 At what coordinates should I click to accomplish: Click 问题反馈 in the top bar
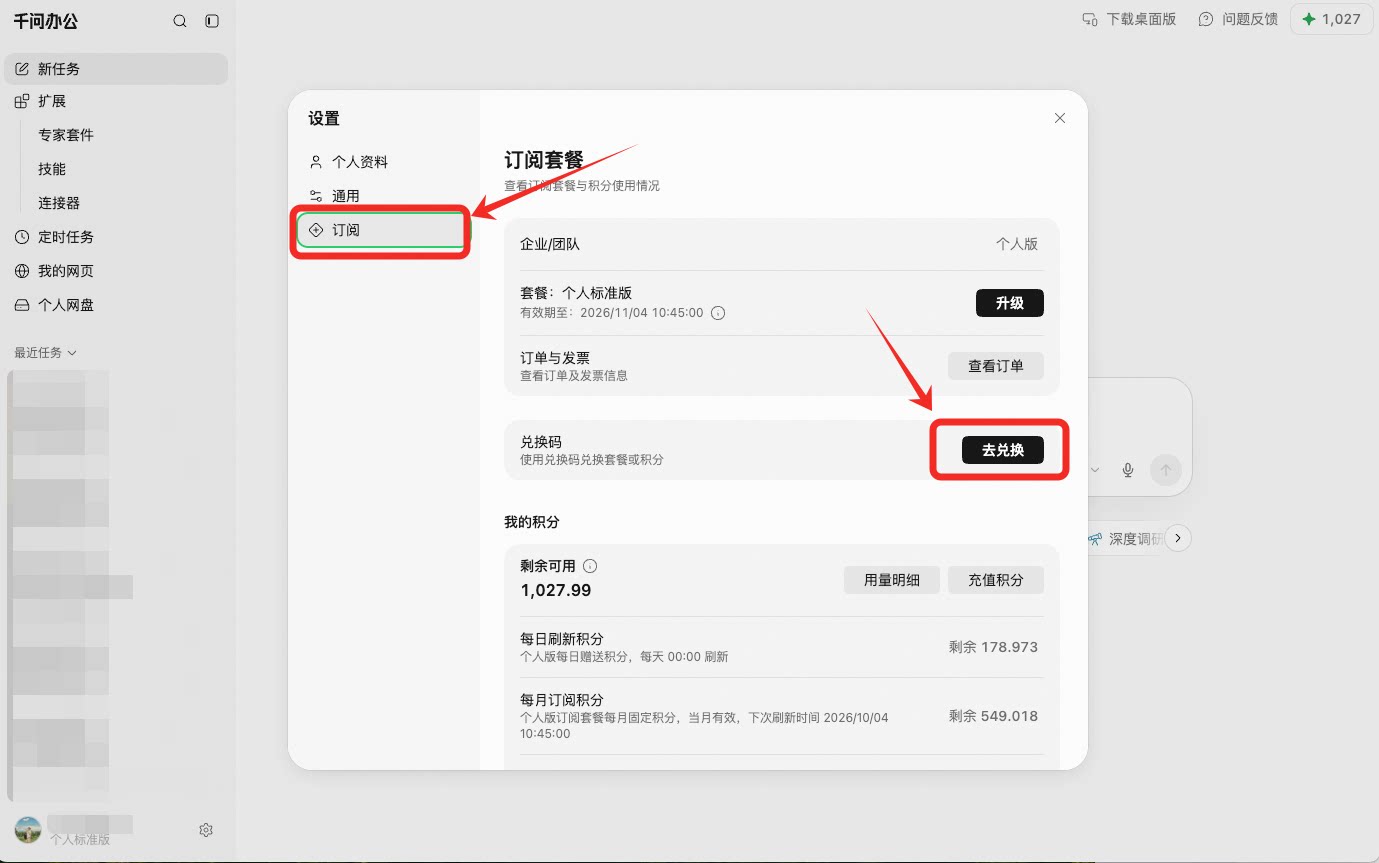click(x=1238, y=19)
